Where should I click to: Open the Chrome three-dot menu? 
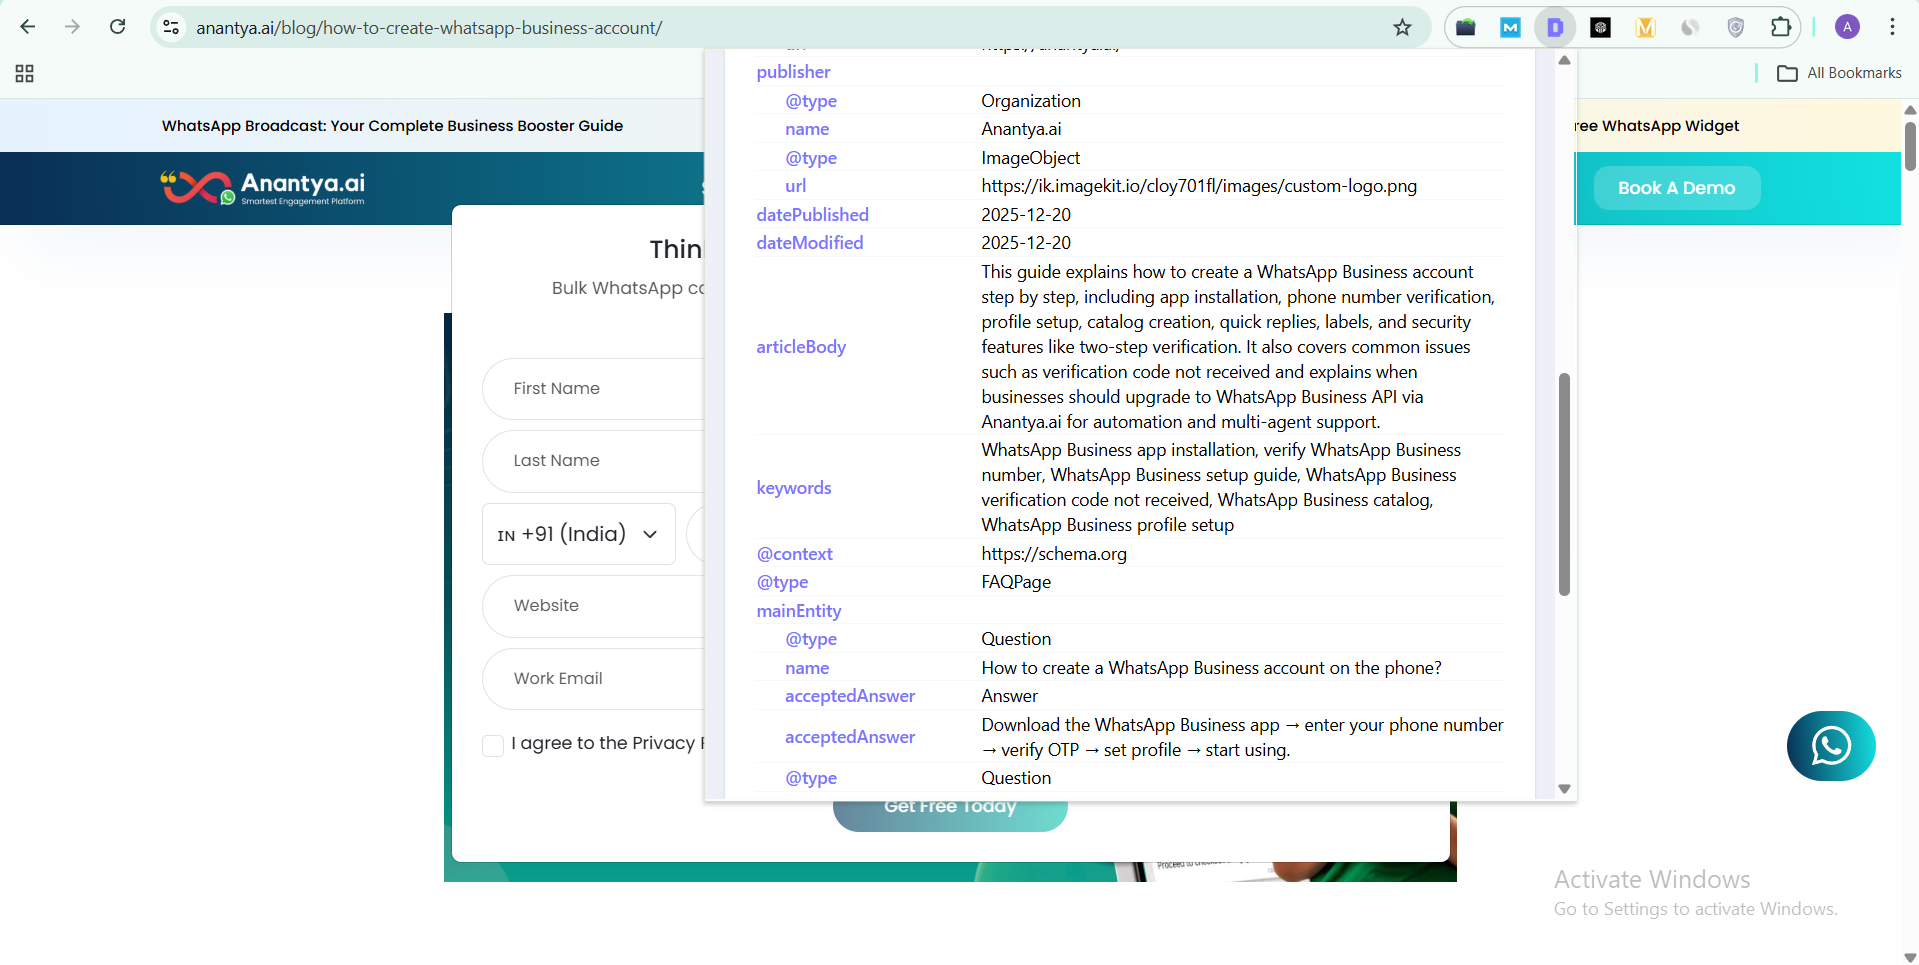pos(1892,27)
